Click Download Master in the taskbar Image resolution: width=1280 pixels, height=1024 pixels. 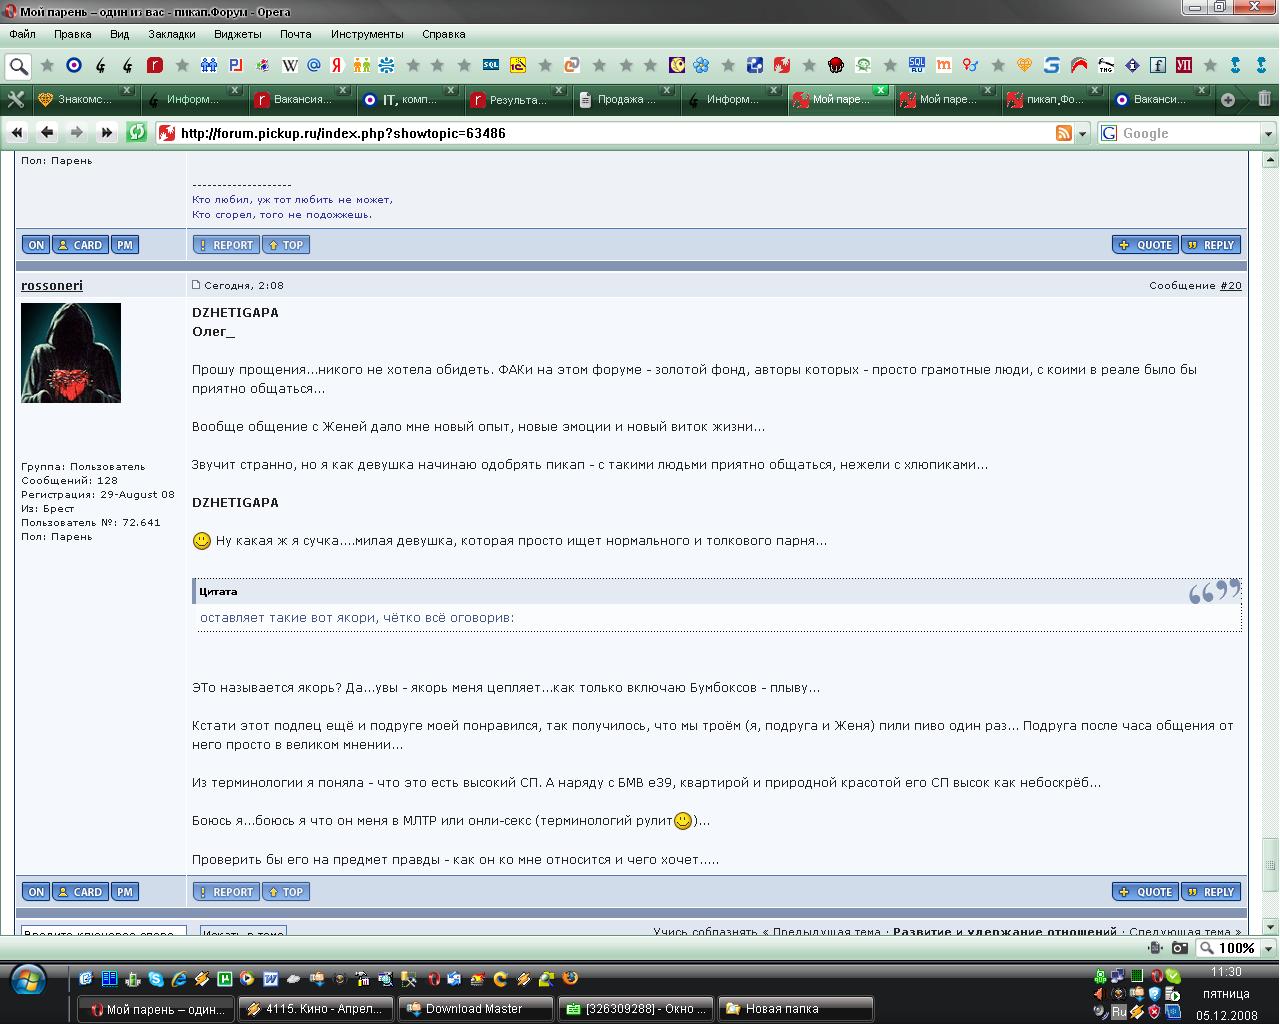(x=474, y=1009)
